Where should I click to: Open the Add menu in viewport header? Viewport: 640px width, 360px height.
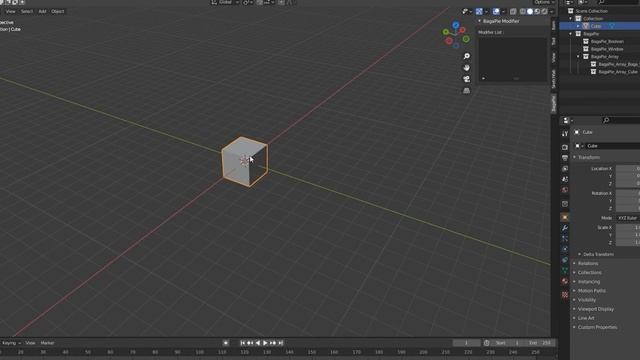click(x=42, y=11)
